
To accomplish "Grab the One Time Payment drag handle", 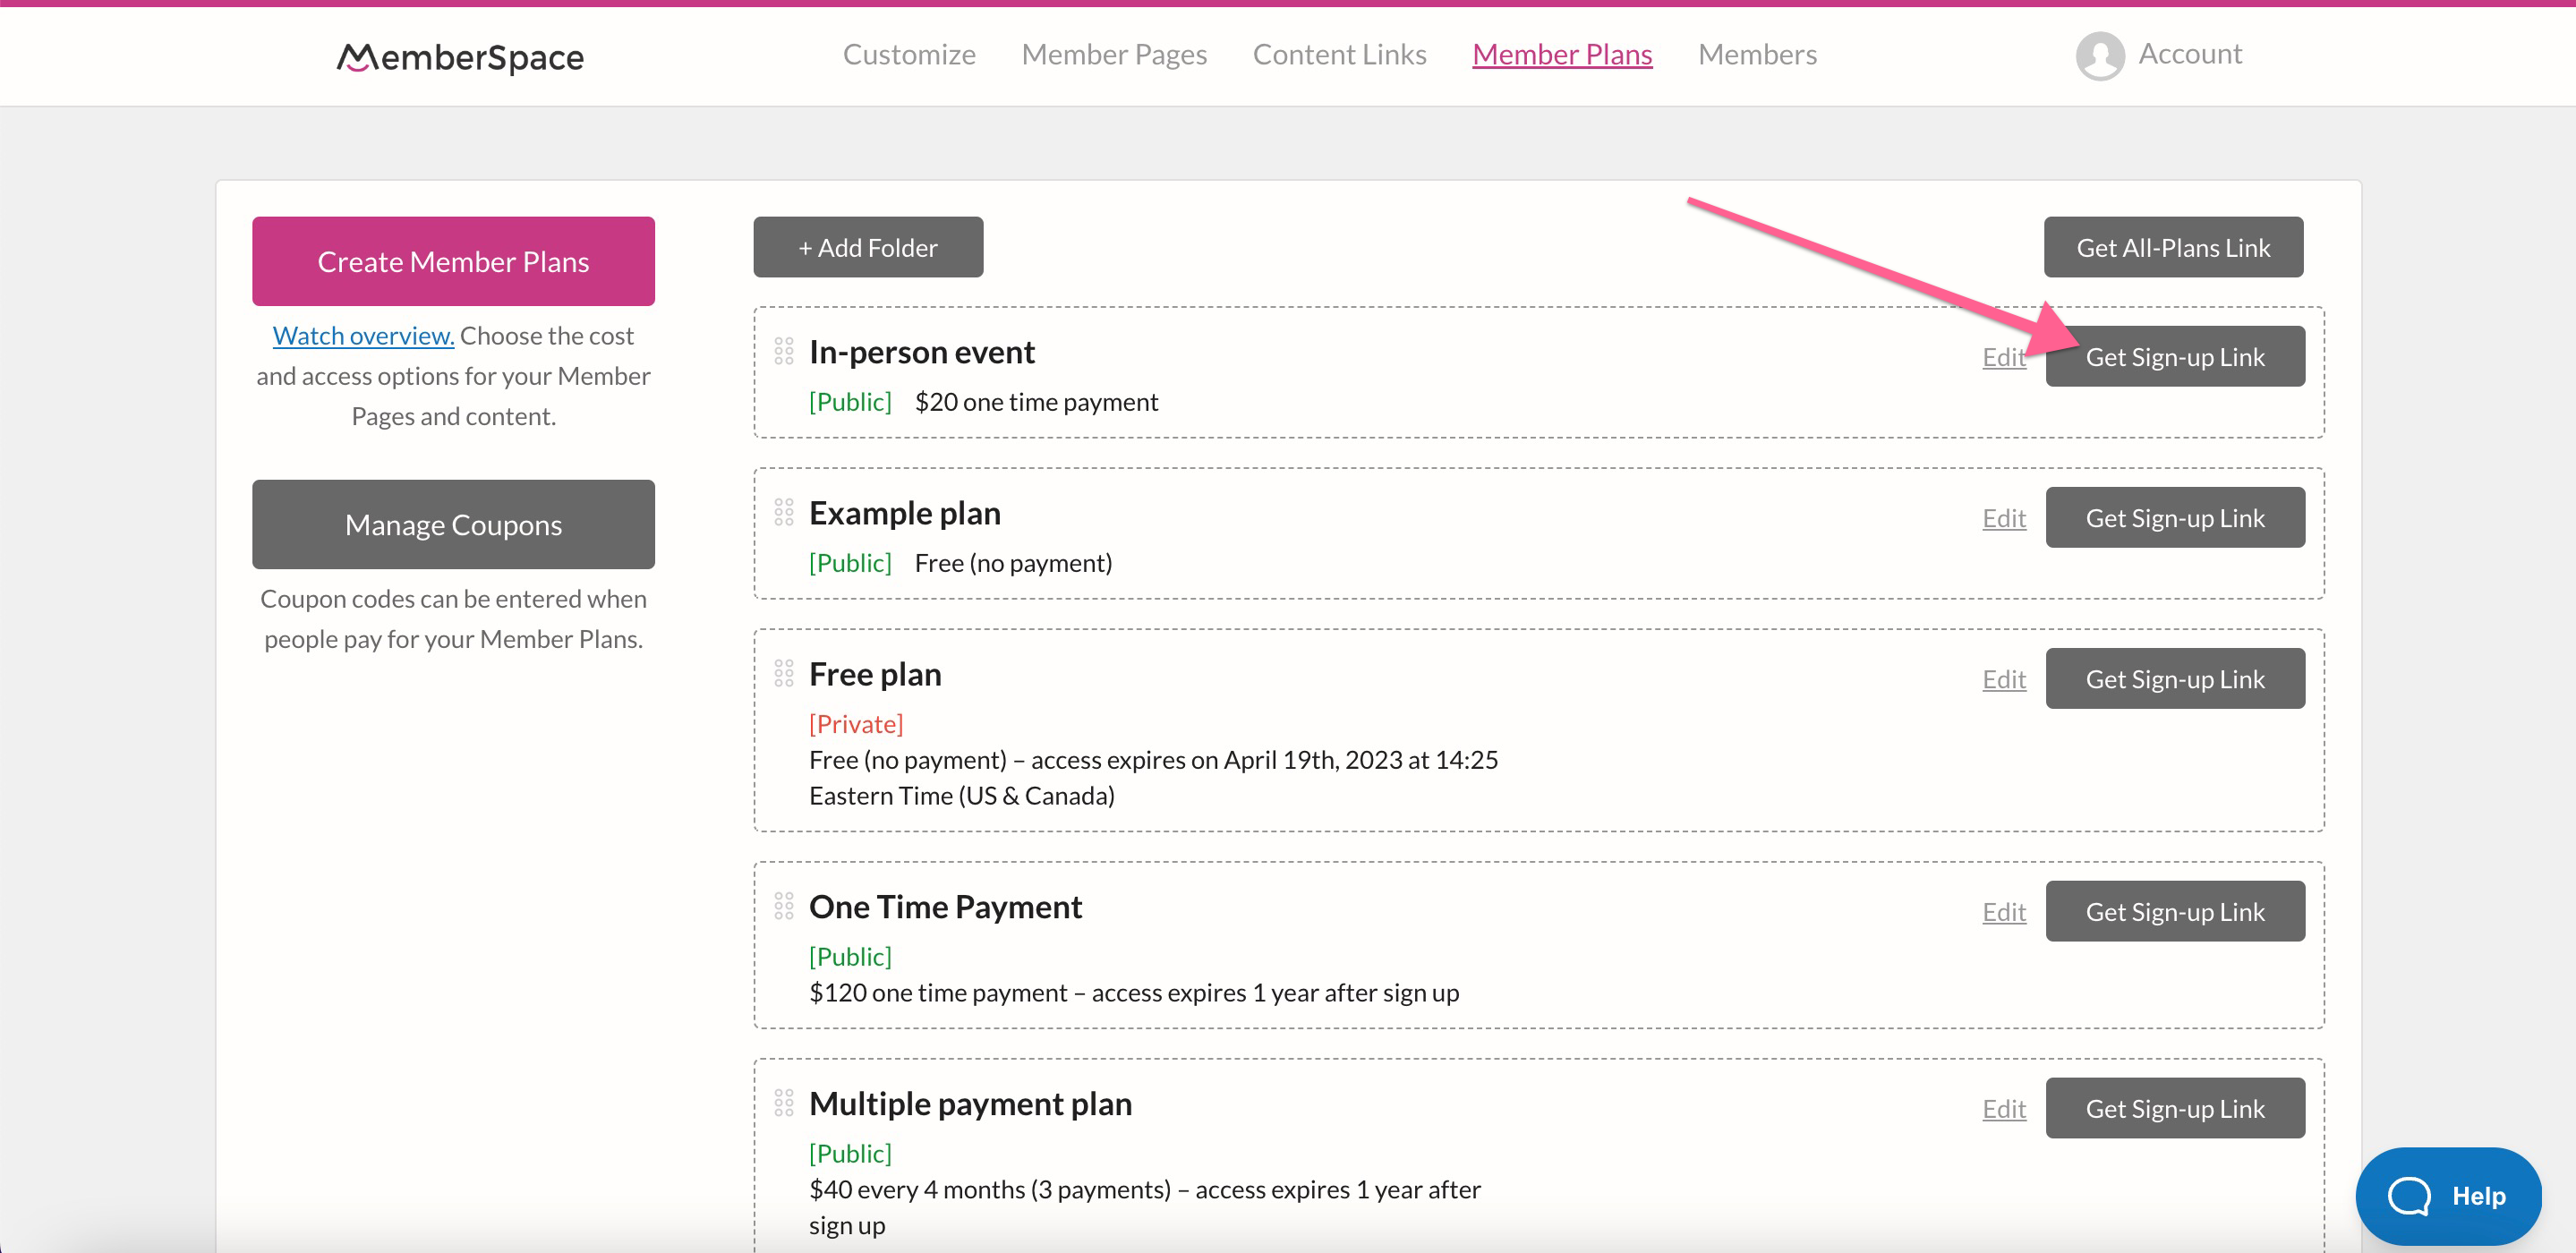I will click(x=784, y=906).
